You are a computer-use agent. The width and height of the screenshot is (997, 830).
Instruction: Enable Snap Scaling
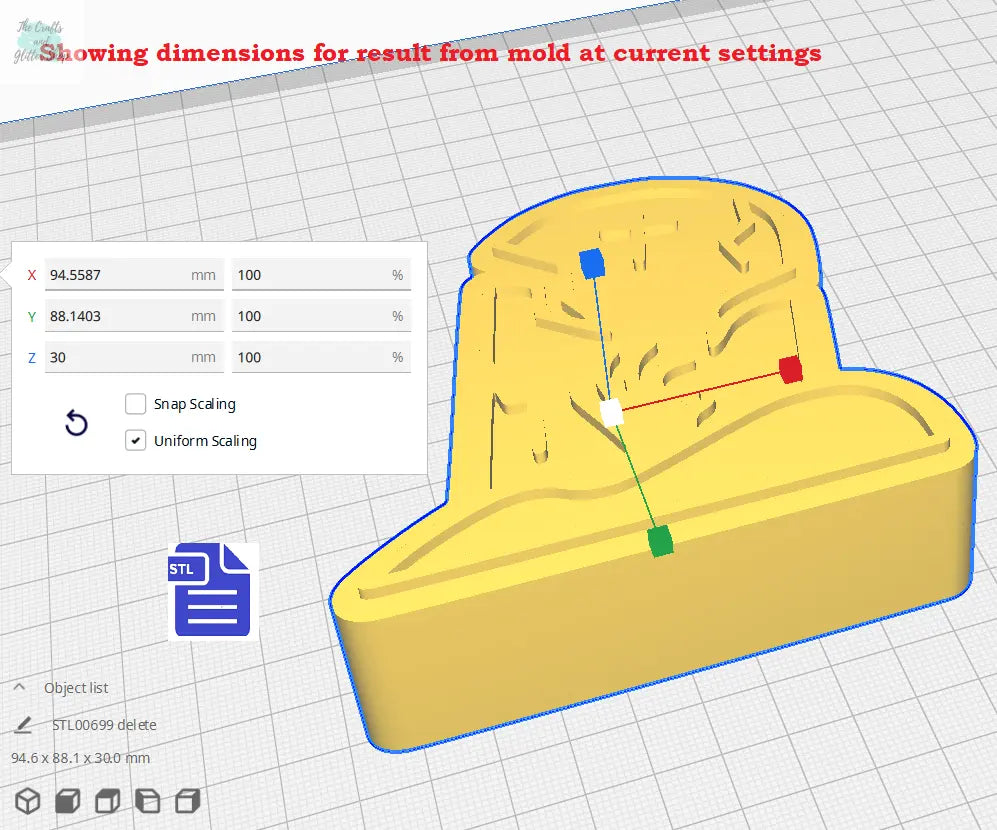coord(136,404)
